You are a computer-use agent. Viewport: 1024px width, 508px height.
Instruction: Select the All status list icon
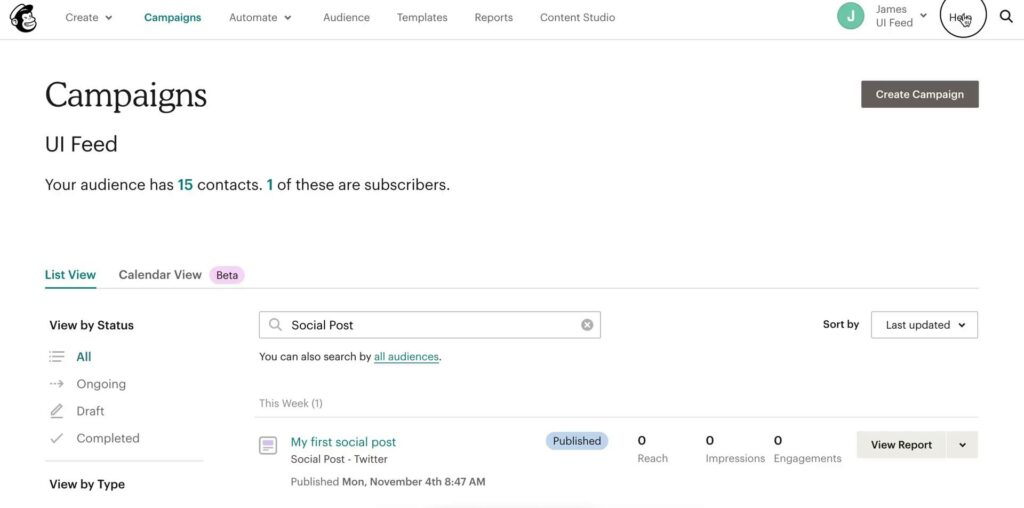pos(57,357)
